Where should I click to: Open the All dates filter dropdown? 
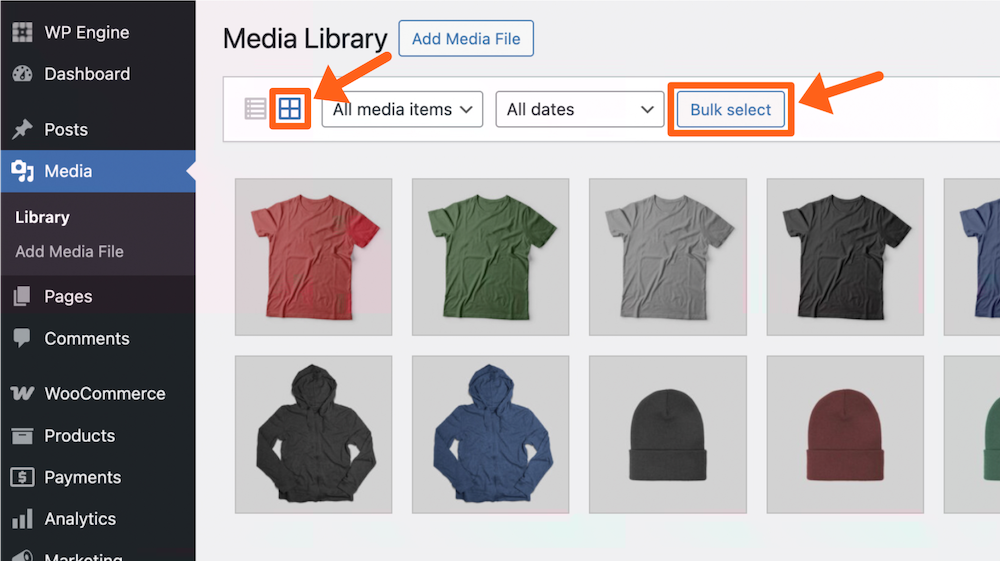[580, 110]
